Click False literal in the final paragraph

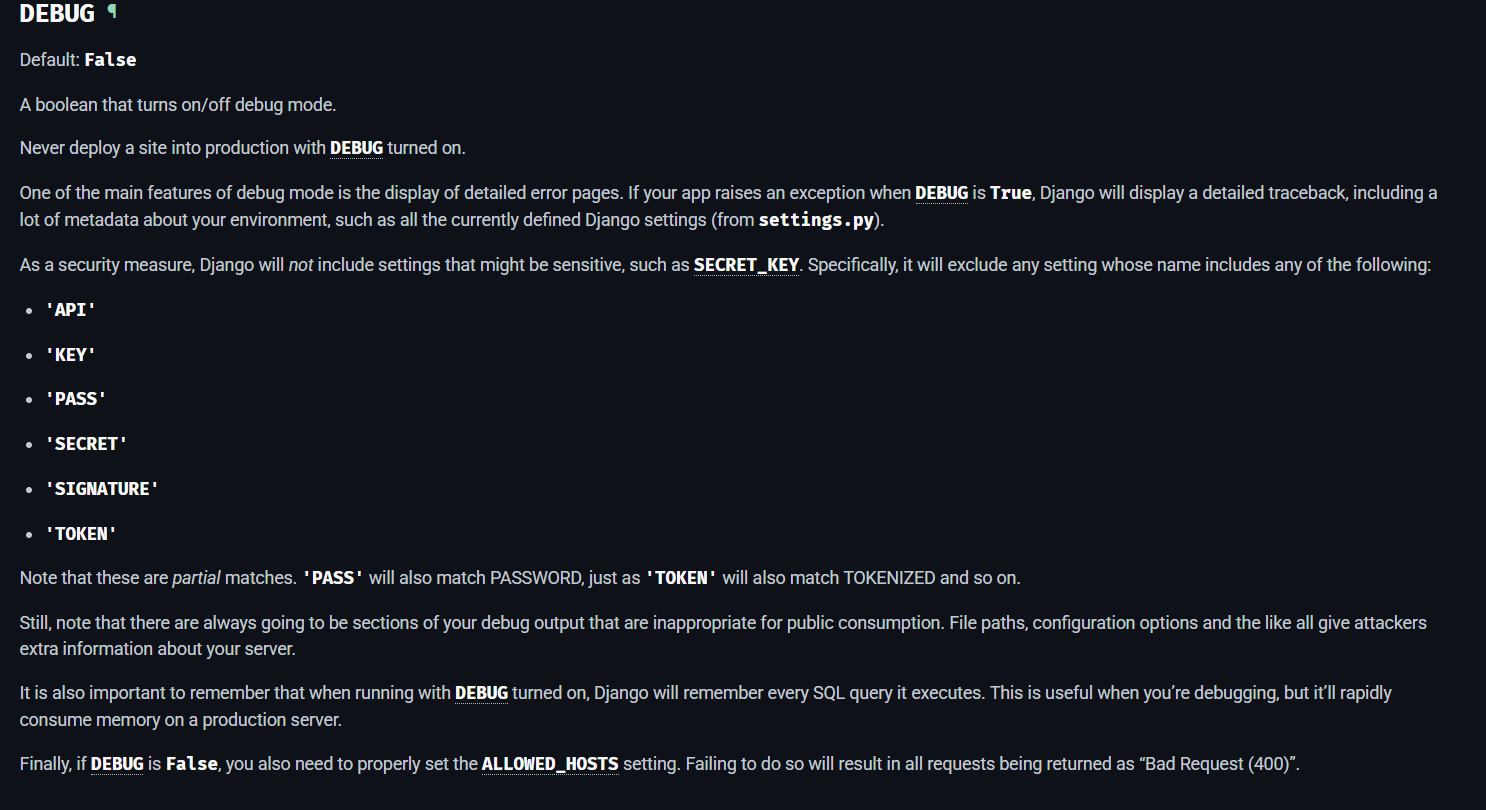click(192, 765)
